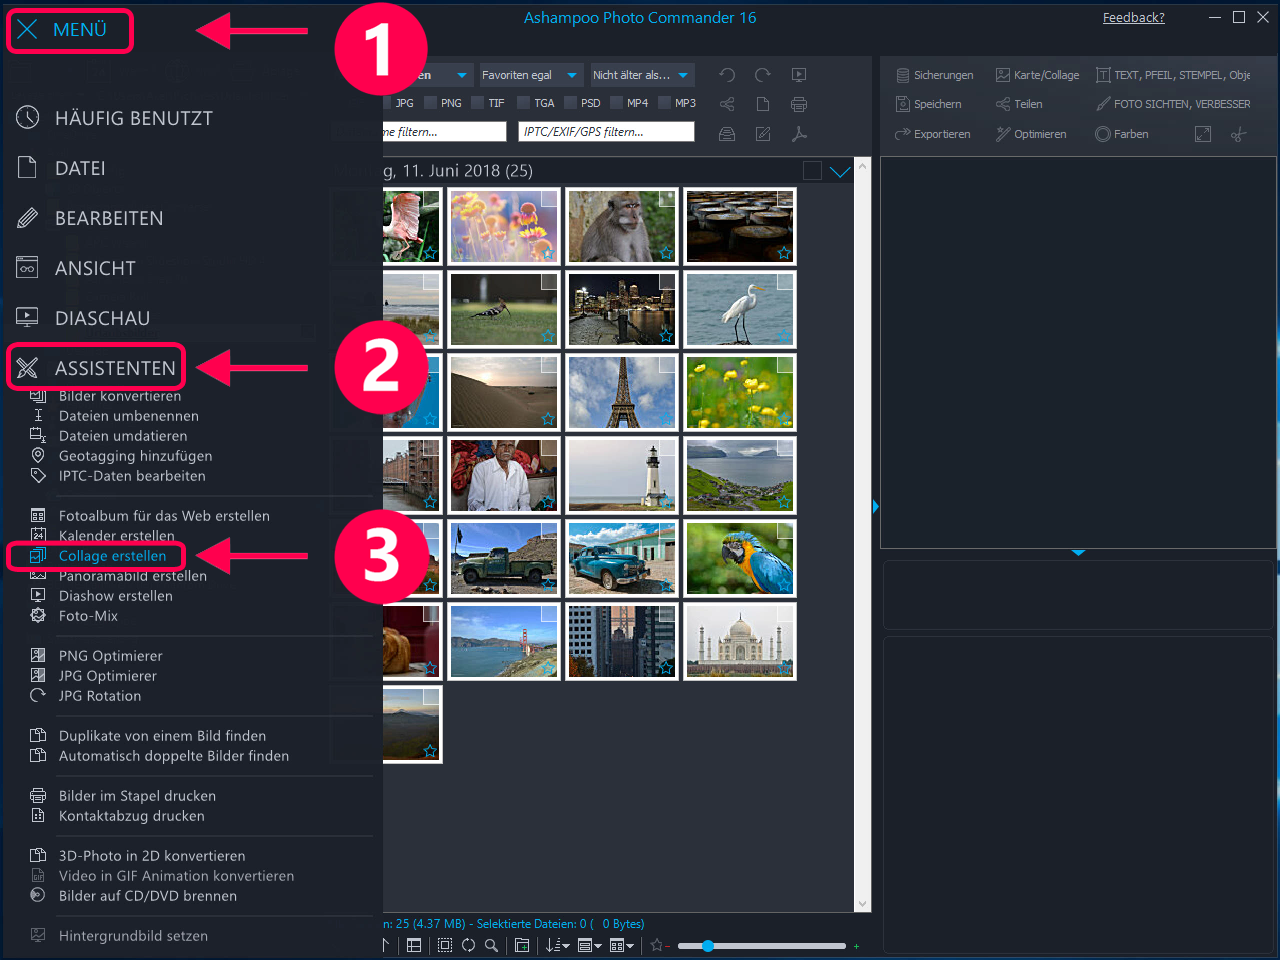Tick the selection checkbox on the egret thumbnail

[784, 283]
